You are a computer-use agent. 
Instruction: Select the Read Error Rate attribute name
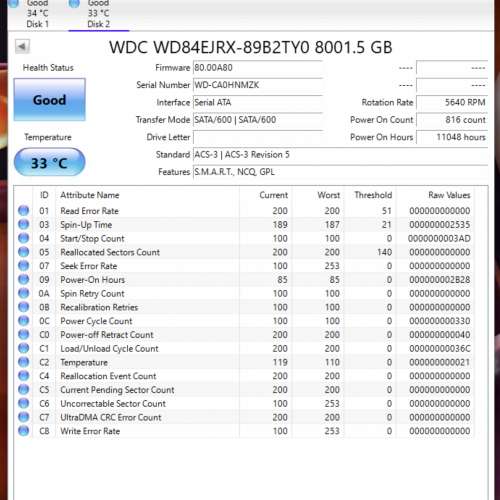[89, 211]
